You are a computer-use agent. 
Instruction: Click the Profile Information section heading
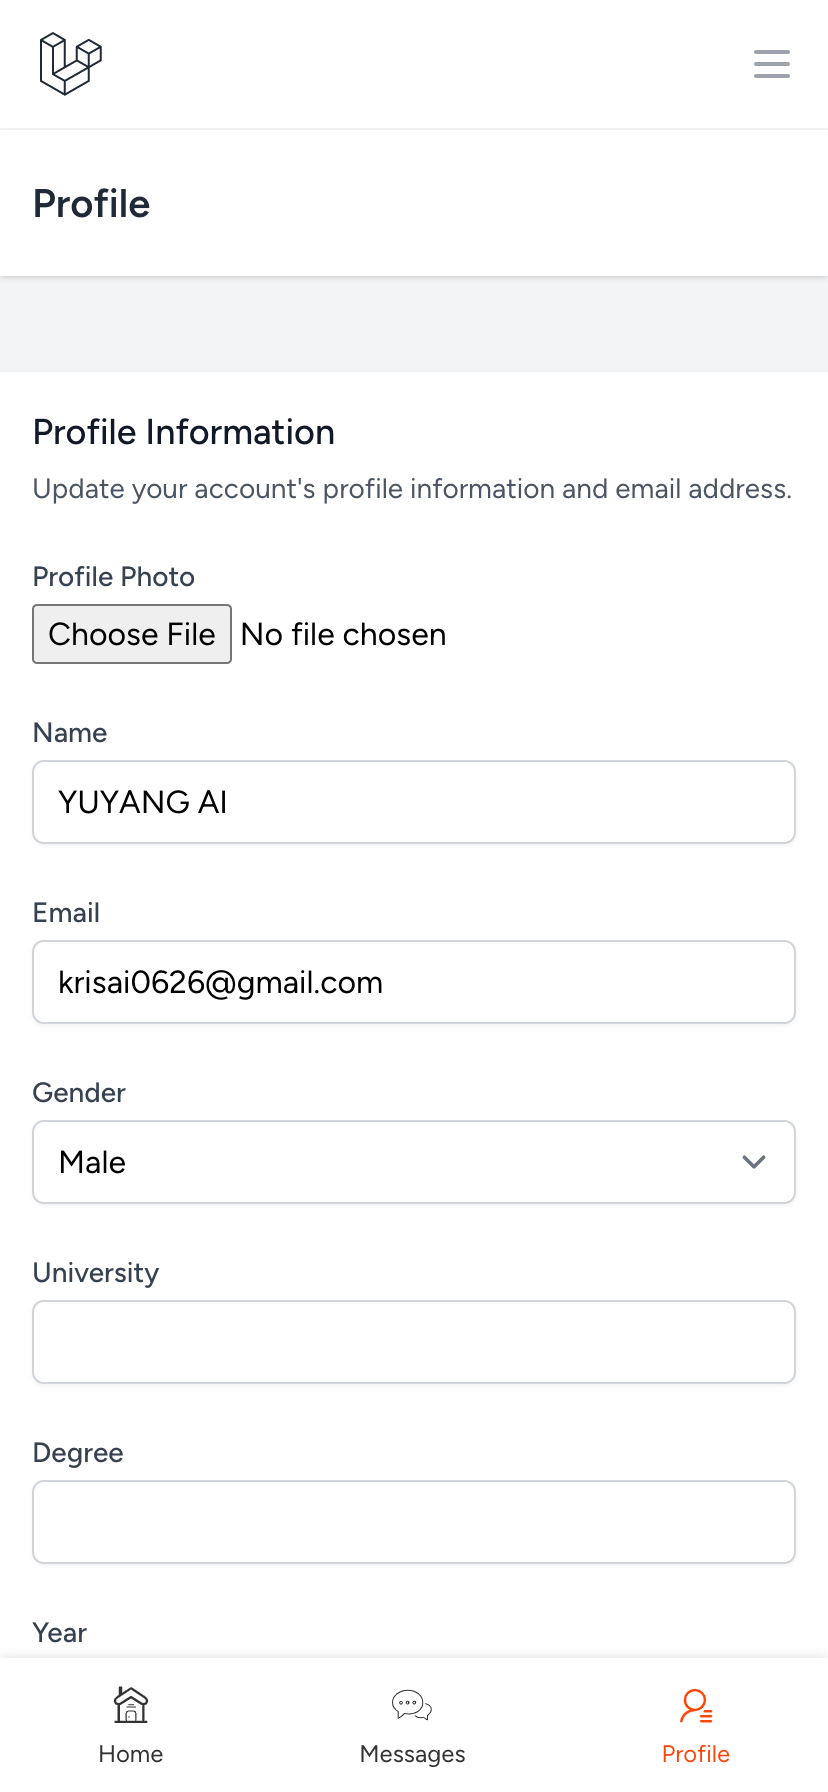(184, 432)
